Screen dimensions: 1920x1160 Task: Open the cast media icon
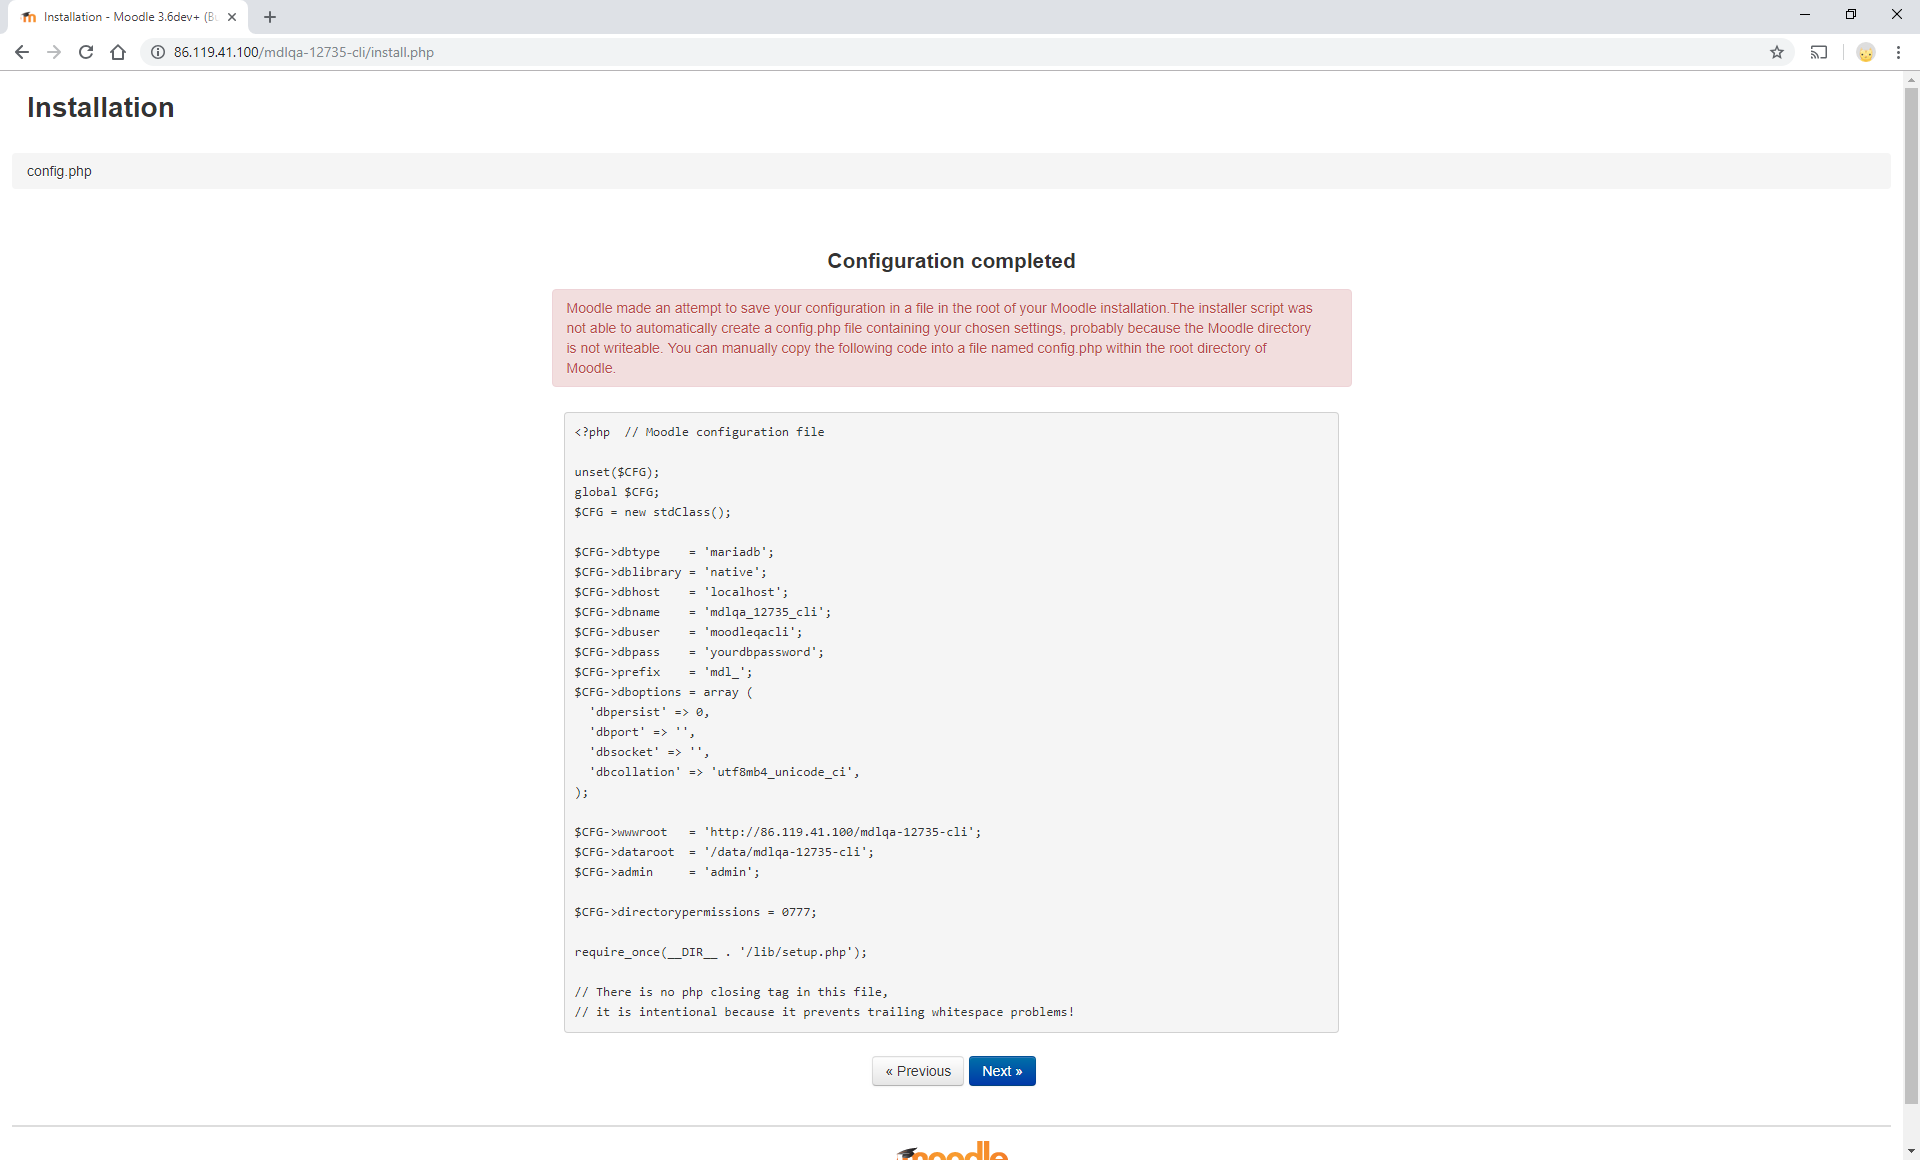point(1819,52)
